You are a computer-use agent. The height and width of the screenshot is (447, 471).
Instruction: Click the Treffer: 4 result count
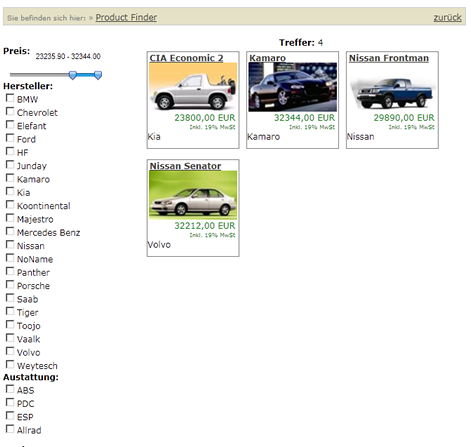point(301,43)
